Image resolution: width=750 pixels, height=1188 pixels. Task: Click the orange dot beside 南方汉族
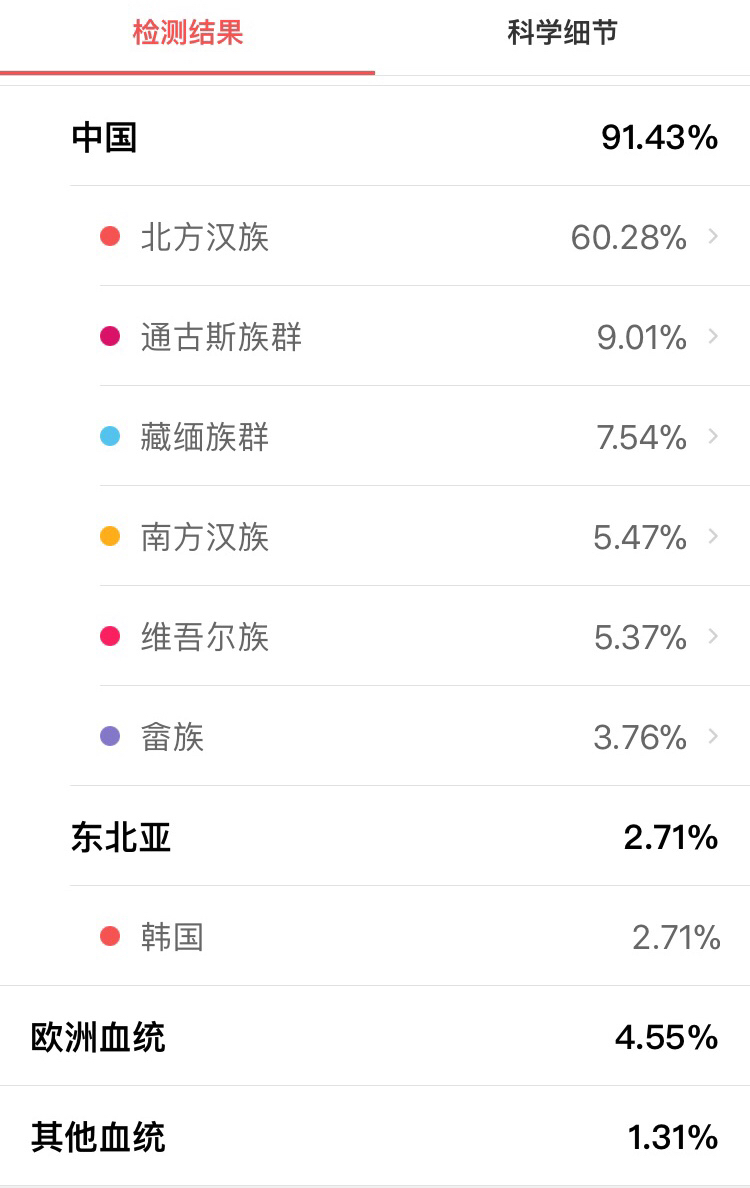click(x=110, y=537)
